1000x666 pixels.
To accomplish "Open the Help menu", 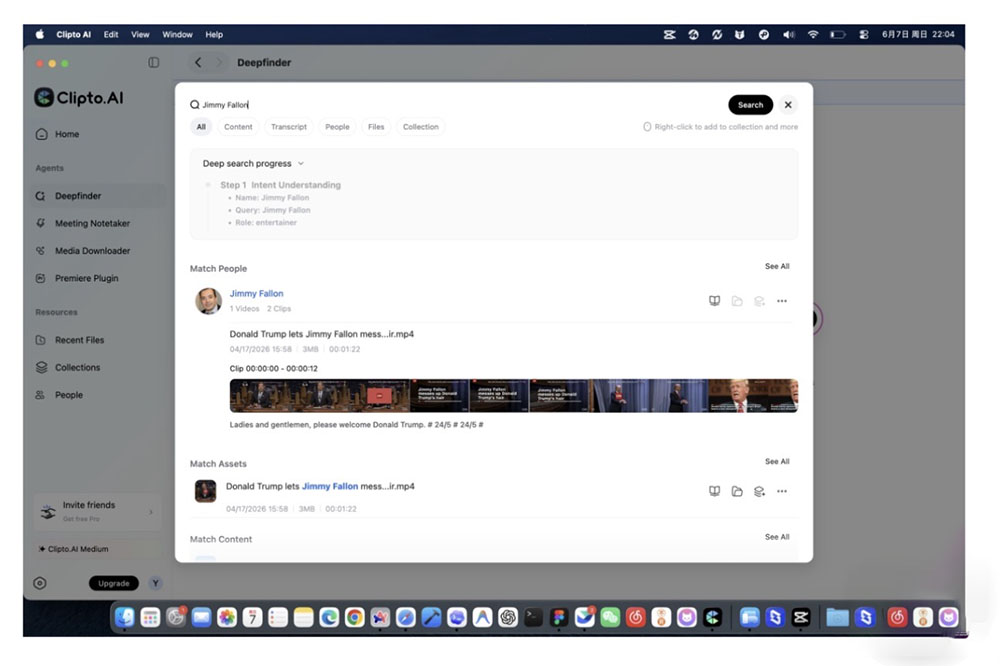I will [214, 34].
